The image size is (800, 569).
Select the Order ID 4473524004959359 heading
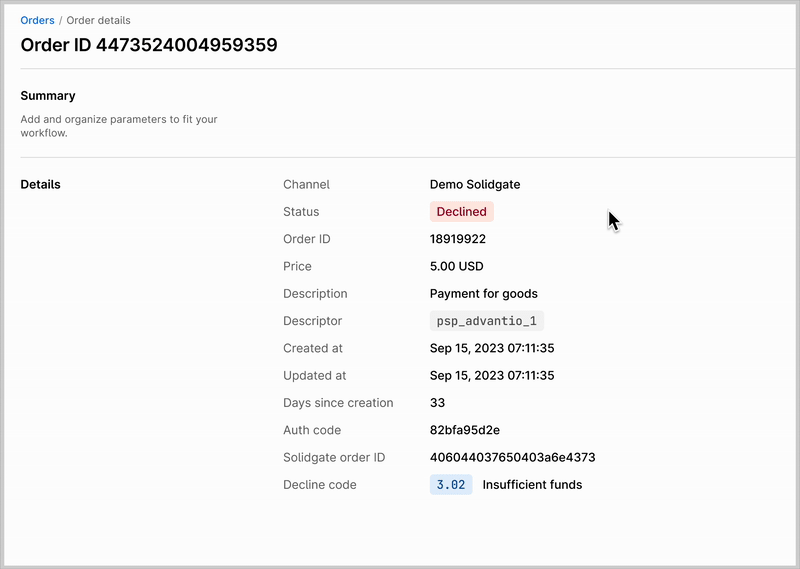pyautogui.click(x=149, y=45)
